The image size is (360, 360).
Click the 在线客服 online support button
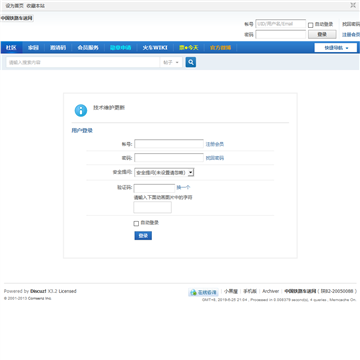point(203,292)
